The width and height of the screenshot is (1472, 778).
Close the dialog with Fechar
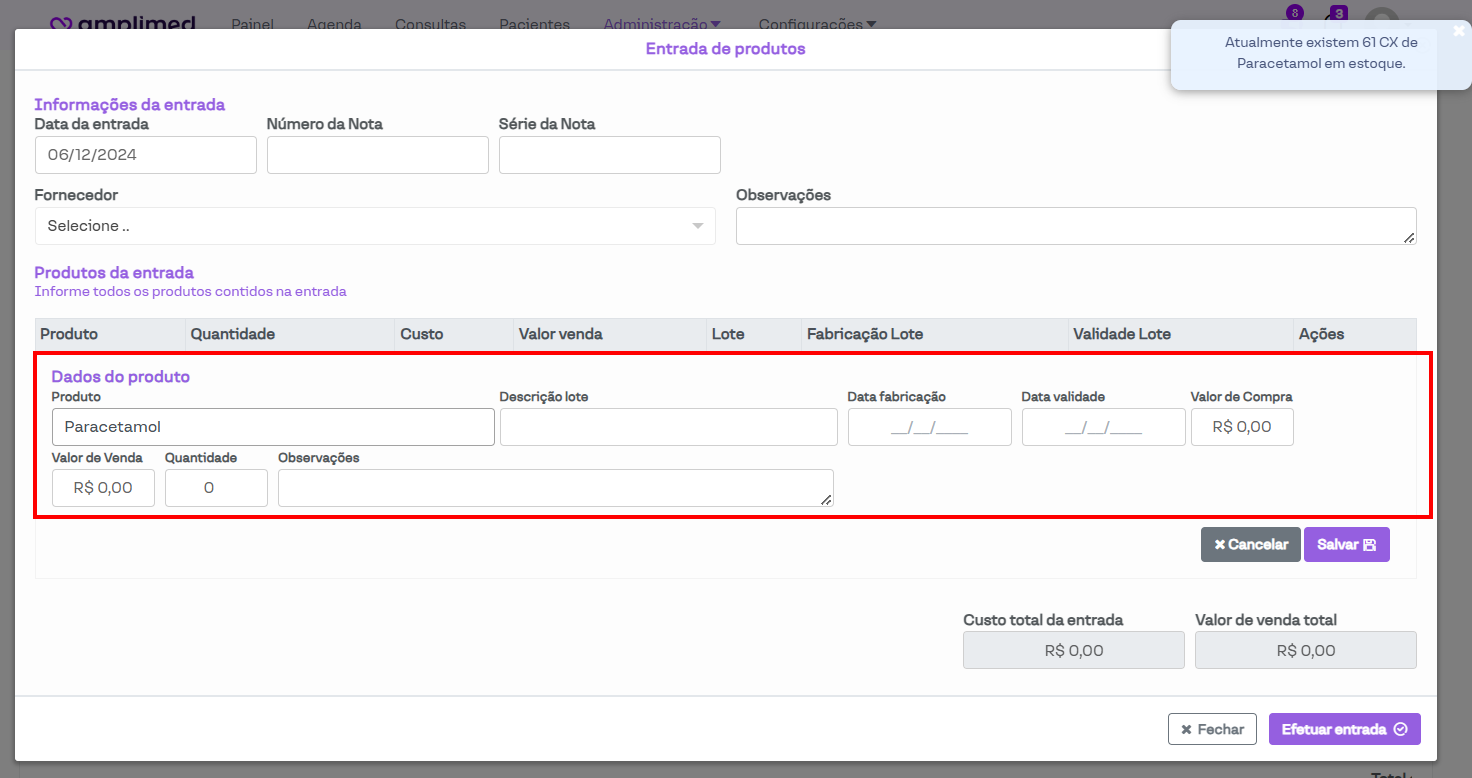click(1211, 729)
